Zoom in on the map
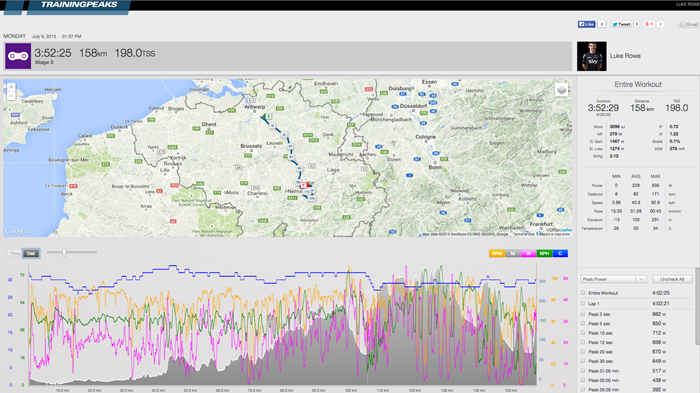This screenshot has width=700, height=393. pos(11,87)
